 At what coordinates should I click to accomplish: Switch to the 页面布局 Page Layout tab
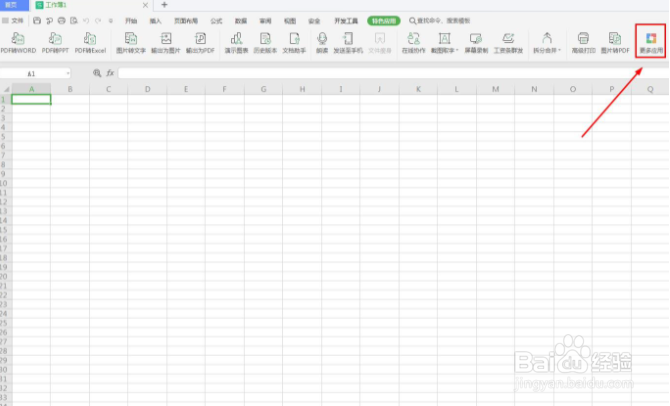[x=185, y=21]
